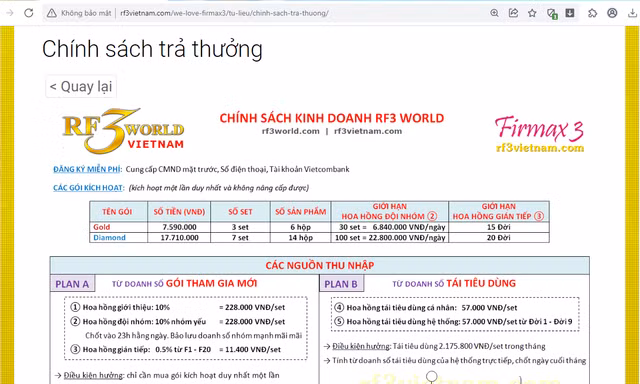Select the TÊN GÓI column header

pos(117,212)
